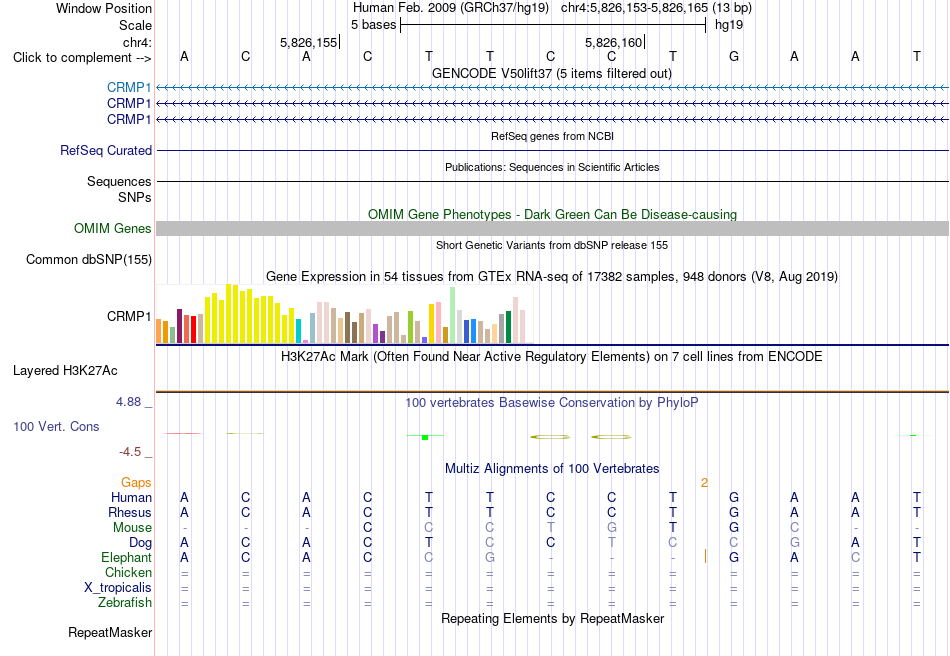The image size is (950, 656).
Task: Click the gray OMIM Genes bar
Action: pos(552,228)
